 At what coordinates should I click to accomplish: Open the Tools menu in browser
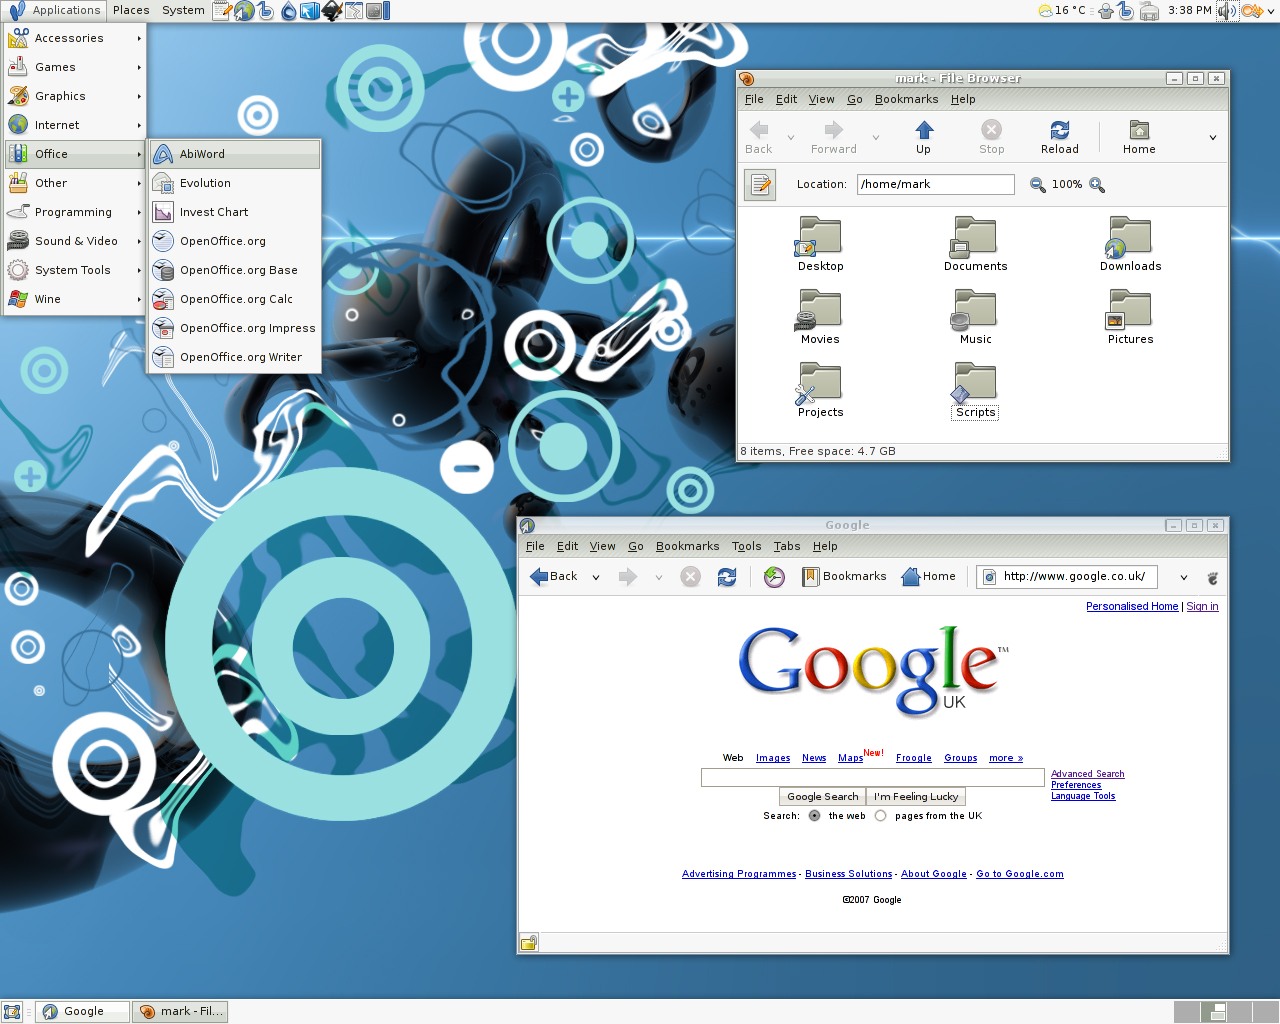tap(747, 546)
